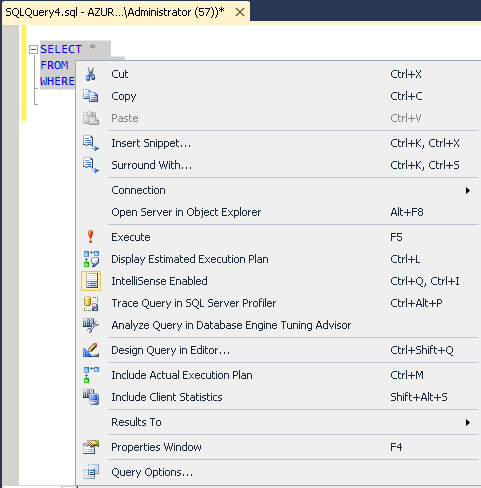Click the Properties Window icon
481x488 pixels.
coord(91,447)
